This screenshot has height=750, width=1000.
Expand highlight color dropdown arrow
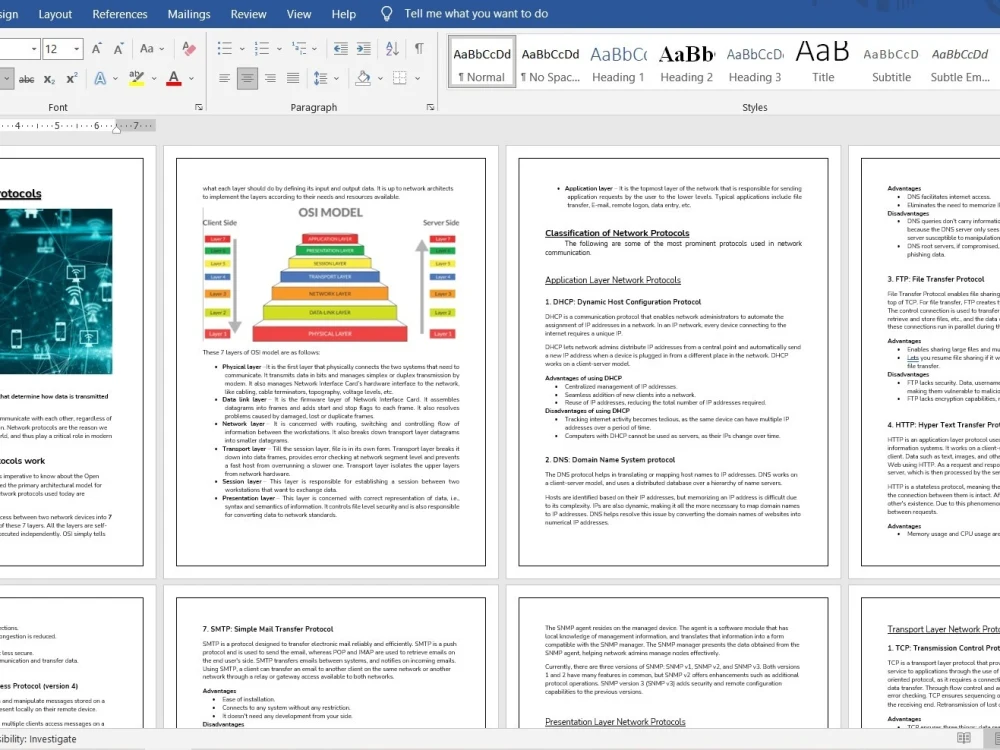point(154,78)
